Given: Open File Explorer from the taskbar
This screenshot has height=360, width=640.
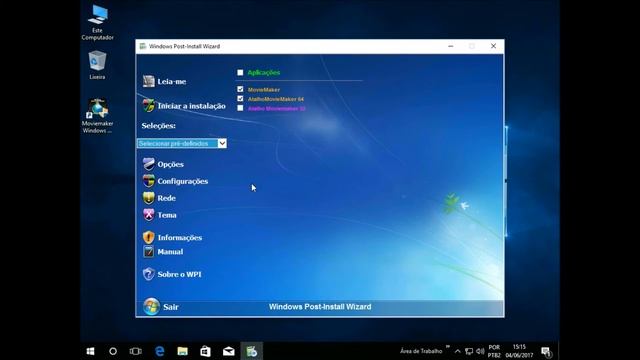Looking at the screenshot, I should click(182, 351).
